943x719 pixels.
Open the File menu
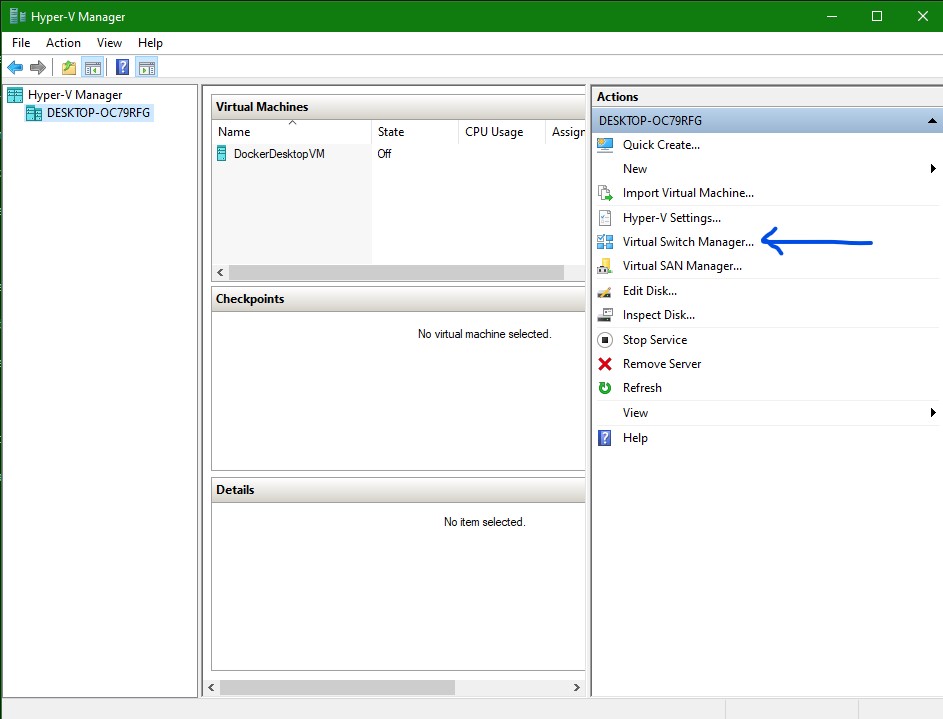[x=21, y=43]
